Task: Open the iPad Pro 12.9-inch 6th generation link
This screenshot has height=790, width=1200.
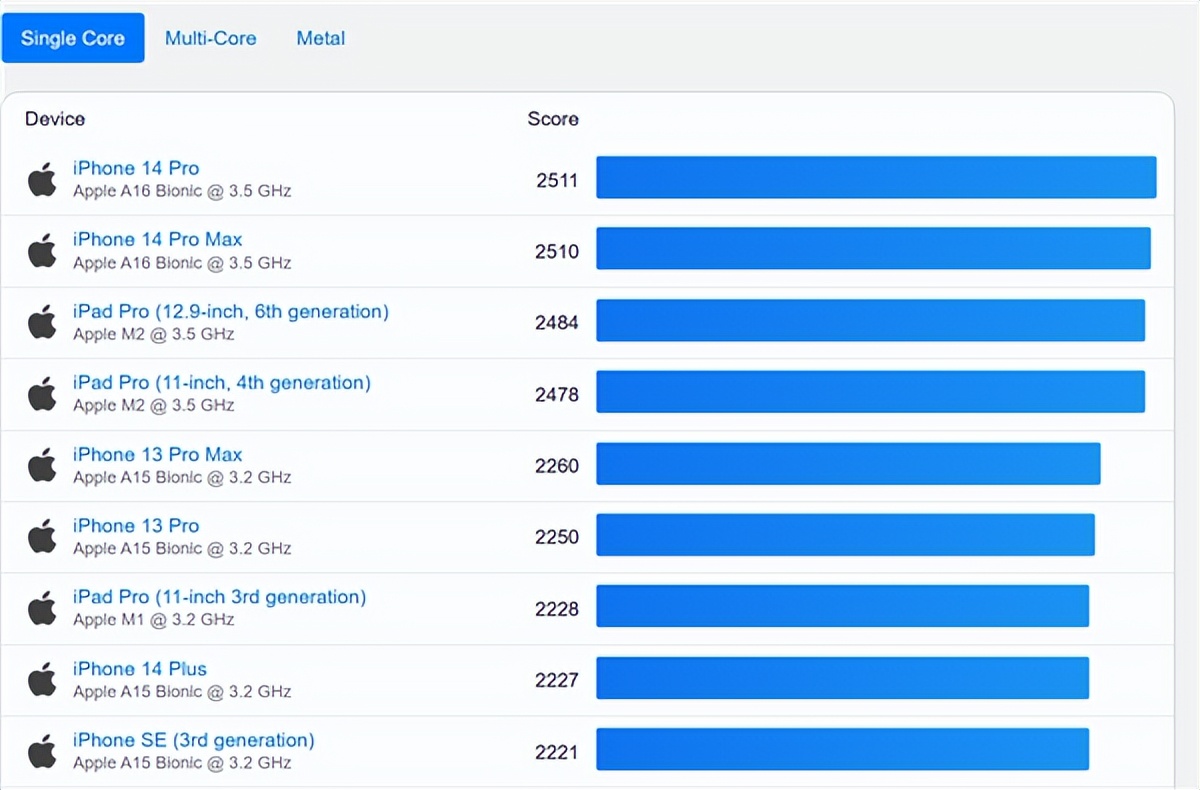Action: 229,311
